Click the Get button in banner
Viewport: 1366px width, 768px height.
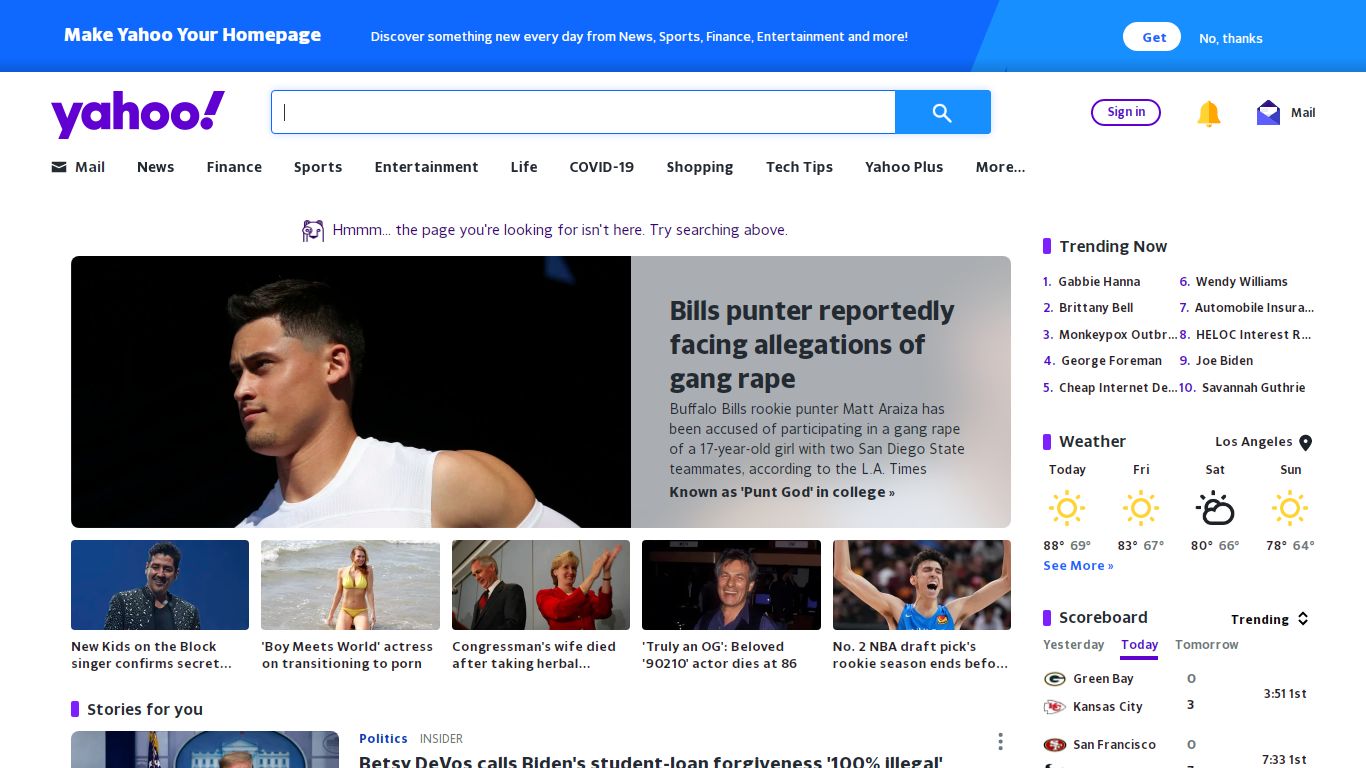tap(1152, 37)
